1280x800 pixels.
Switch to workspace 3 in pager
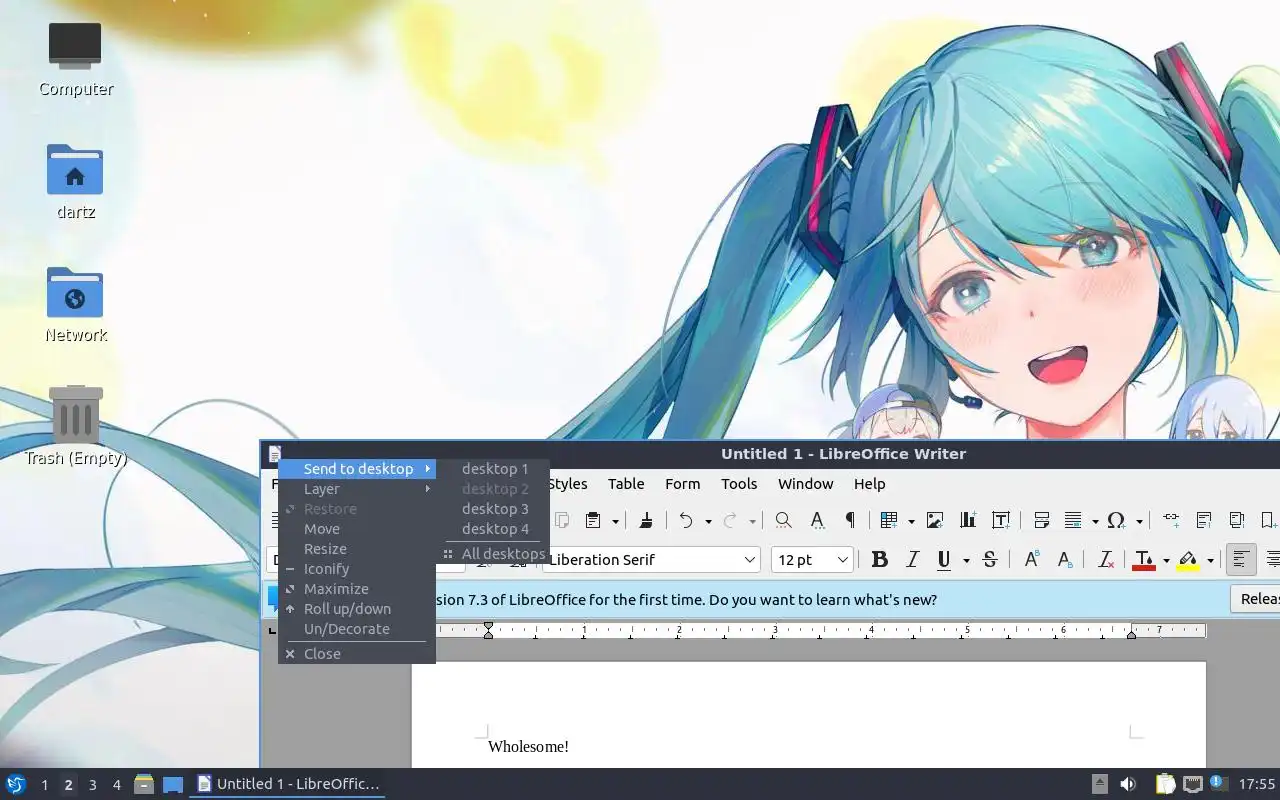pyautogui.click(x=92, y=785)
